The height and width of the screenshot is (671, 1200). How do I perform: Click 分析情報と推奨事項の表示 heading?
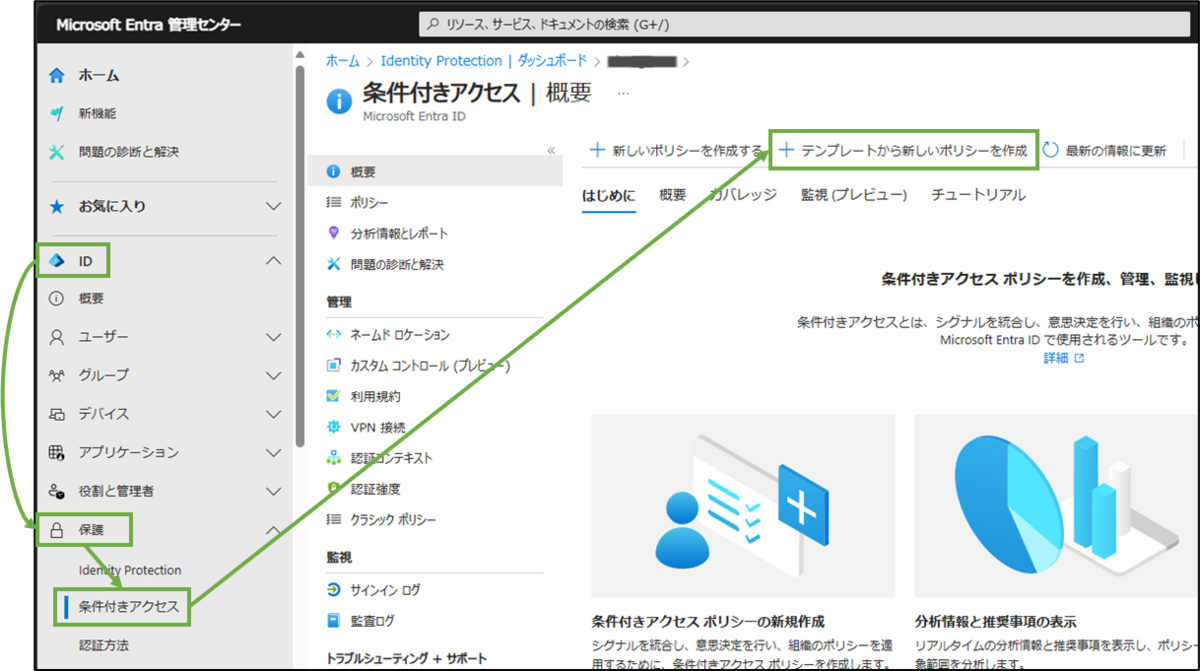tap(996, 621)
